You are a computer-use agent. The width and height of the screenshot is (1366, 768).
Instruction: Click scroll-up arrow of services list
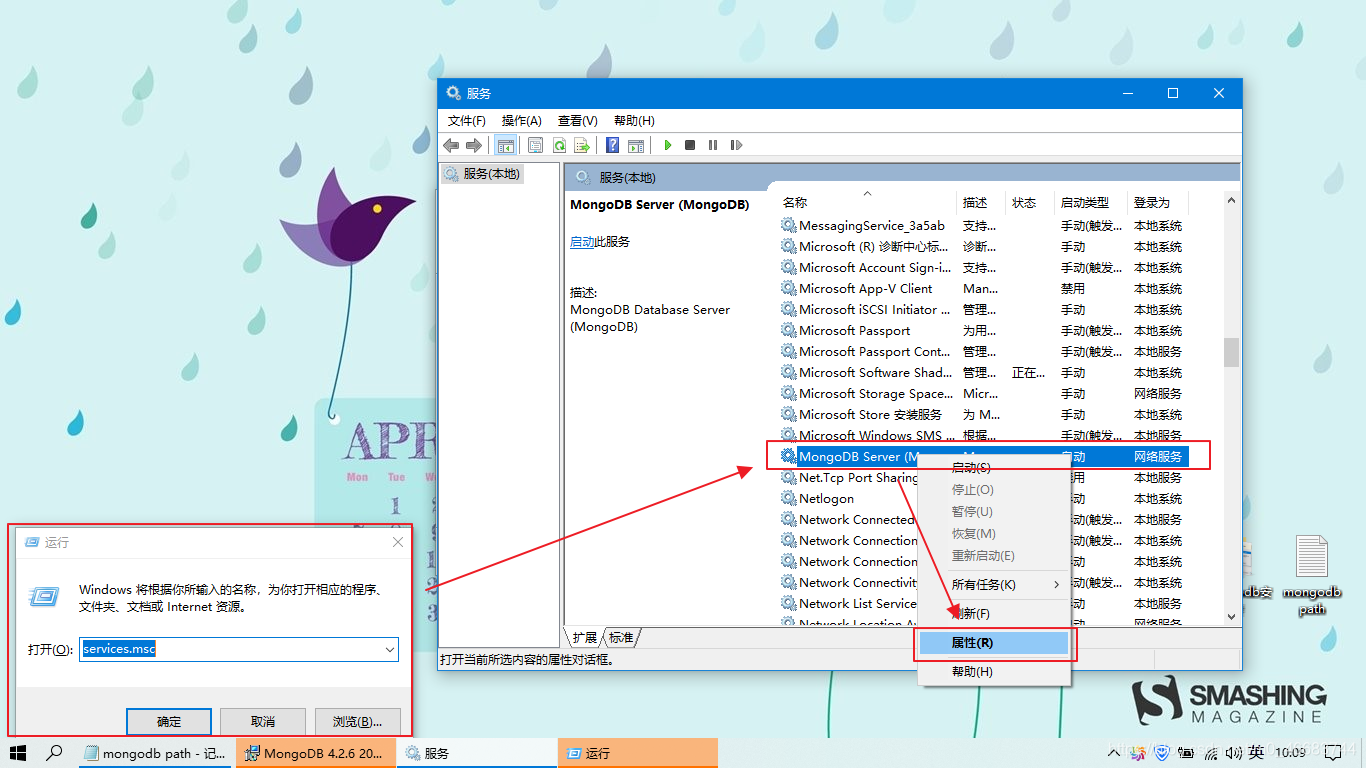(x=1231, y=201)
